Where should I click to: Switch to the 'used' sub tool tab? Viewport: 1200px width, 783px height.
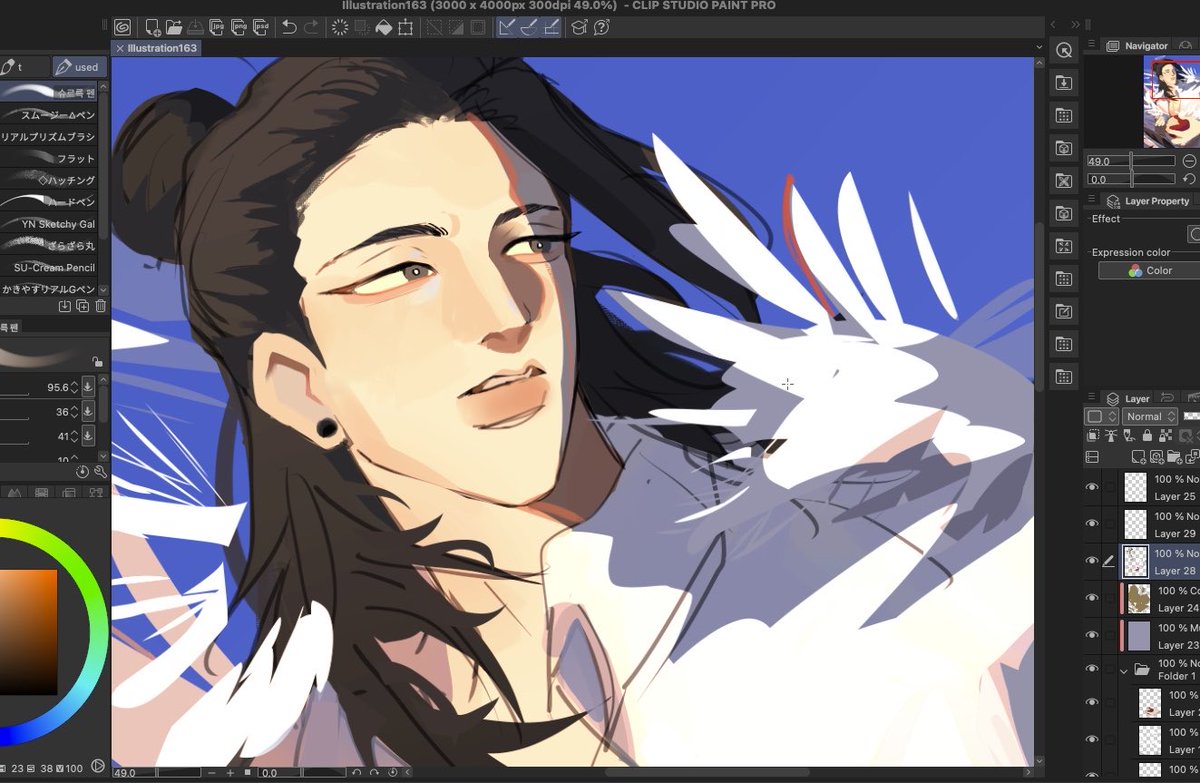click(79, 67)
